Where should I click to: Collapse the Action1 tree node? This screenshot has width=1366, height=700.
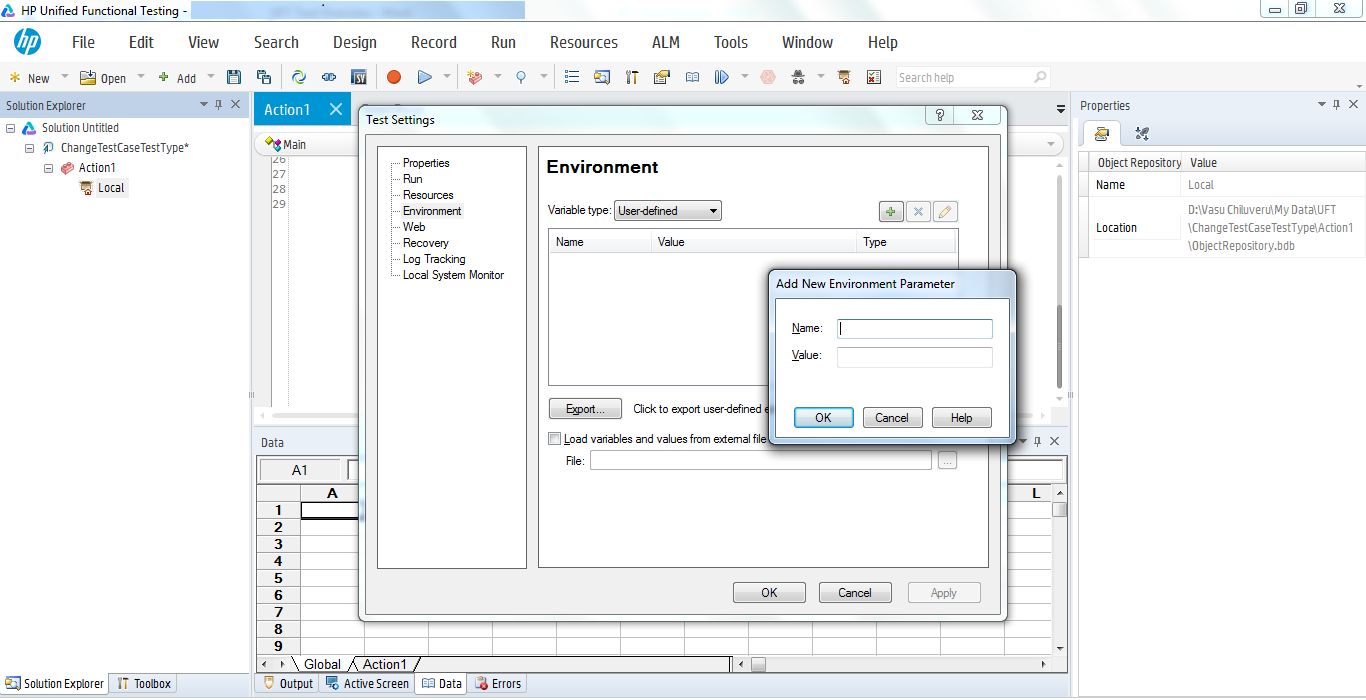(x=48, y=168)
